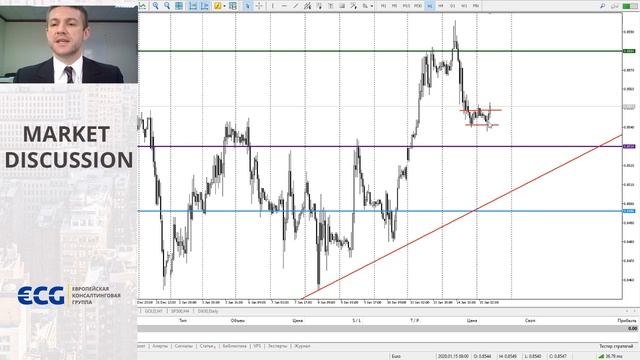The width and height of the screenshot is (640, 360).
Task: Open the chat messages icon
Action: pos(615,6)
